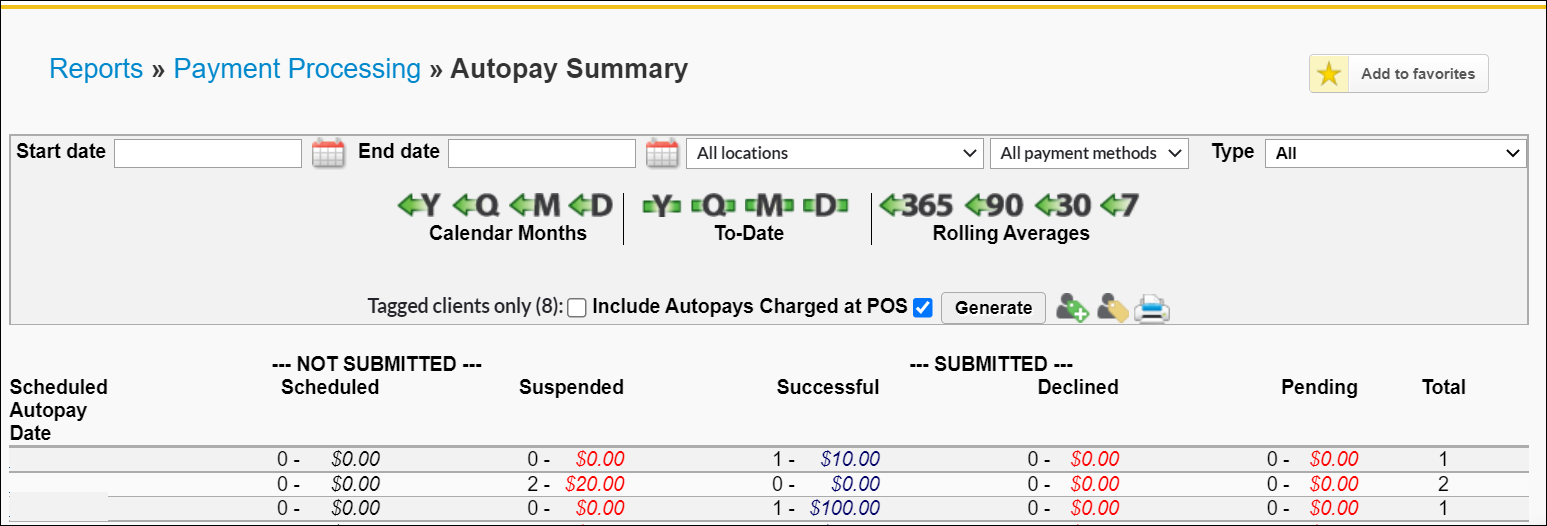This screenshot has width=1547, height=526.
Task: Apply 365-day rolling average range
Action: [x=916, y=205]
